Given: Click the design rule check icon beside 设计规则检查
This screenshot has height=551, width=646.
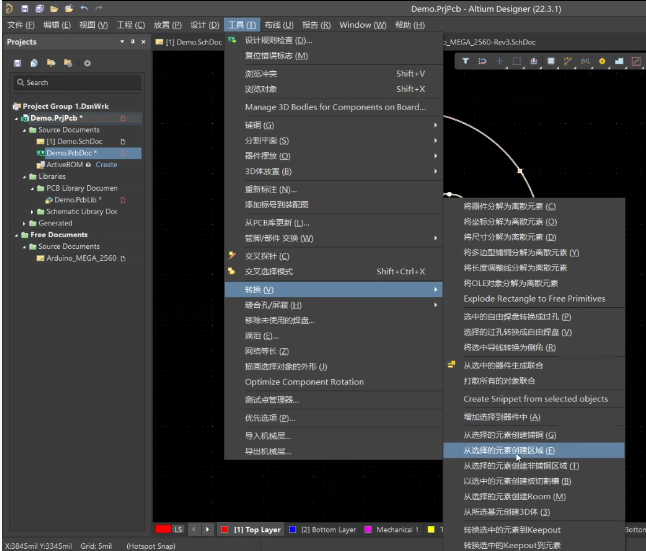Looking at the screenshot, I should pos(232,40).
